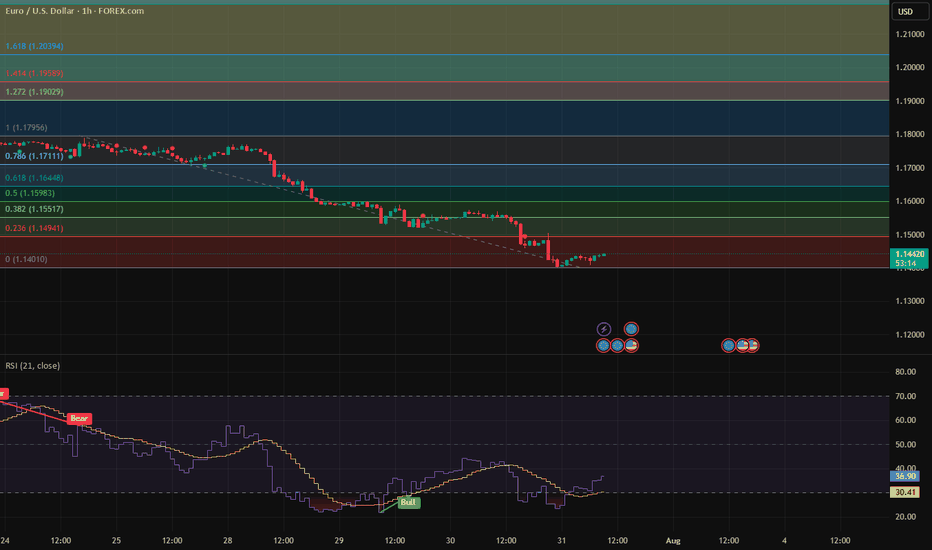Click the RSI moving average label 30.41
The height and width of the screenshot is (550, 932).
coord(905,492)
